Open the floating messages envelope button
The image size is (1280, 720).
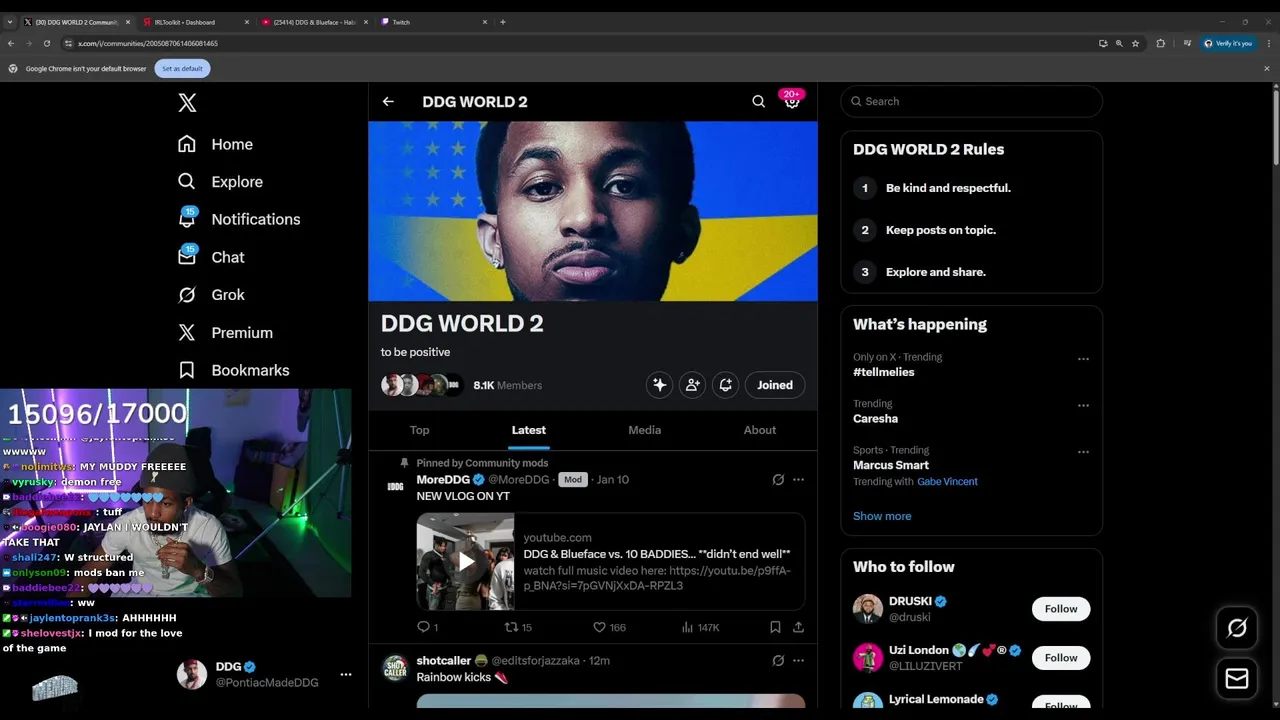[1237, 679]
